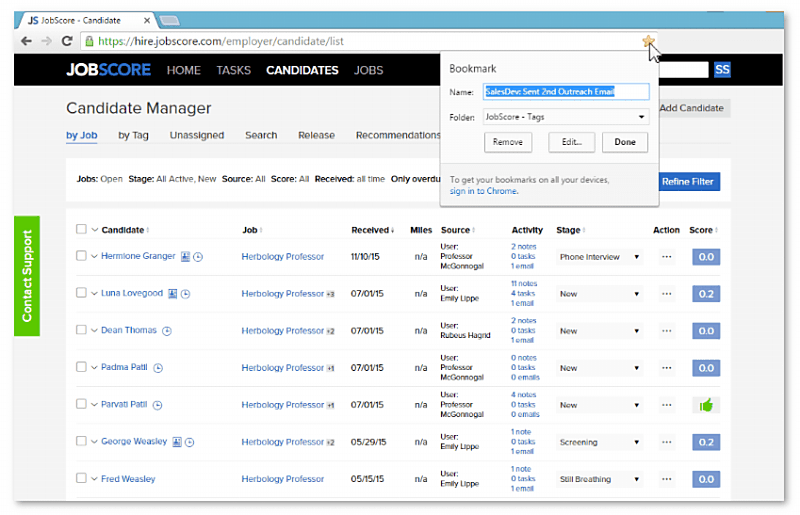Open Luna Lovegood's resume icon

172,293
